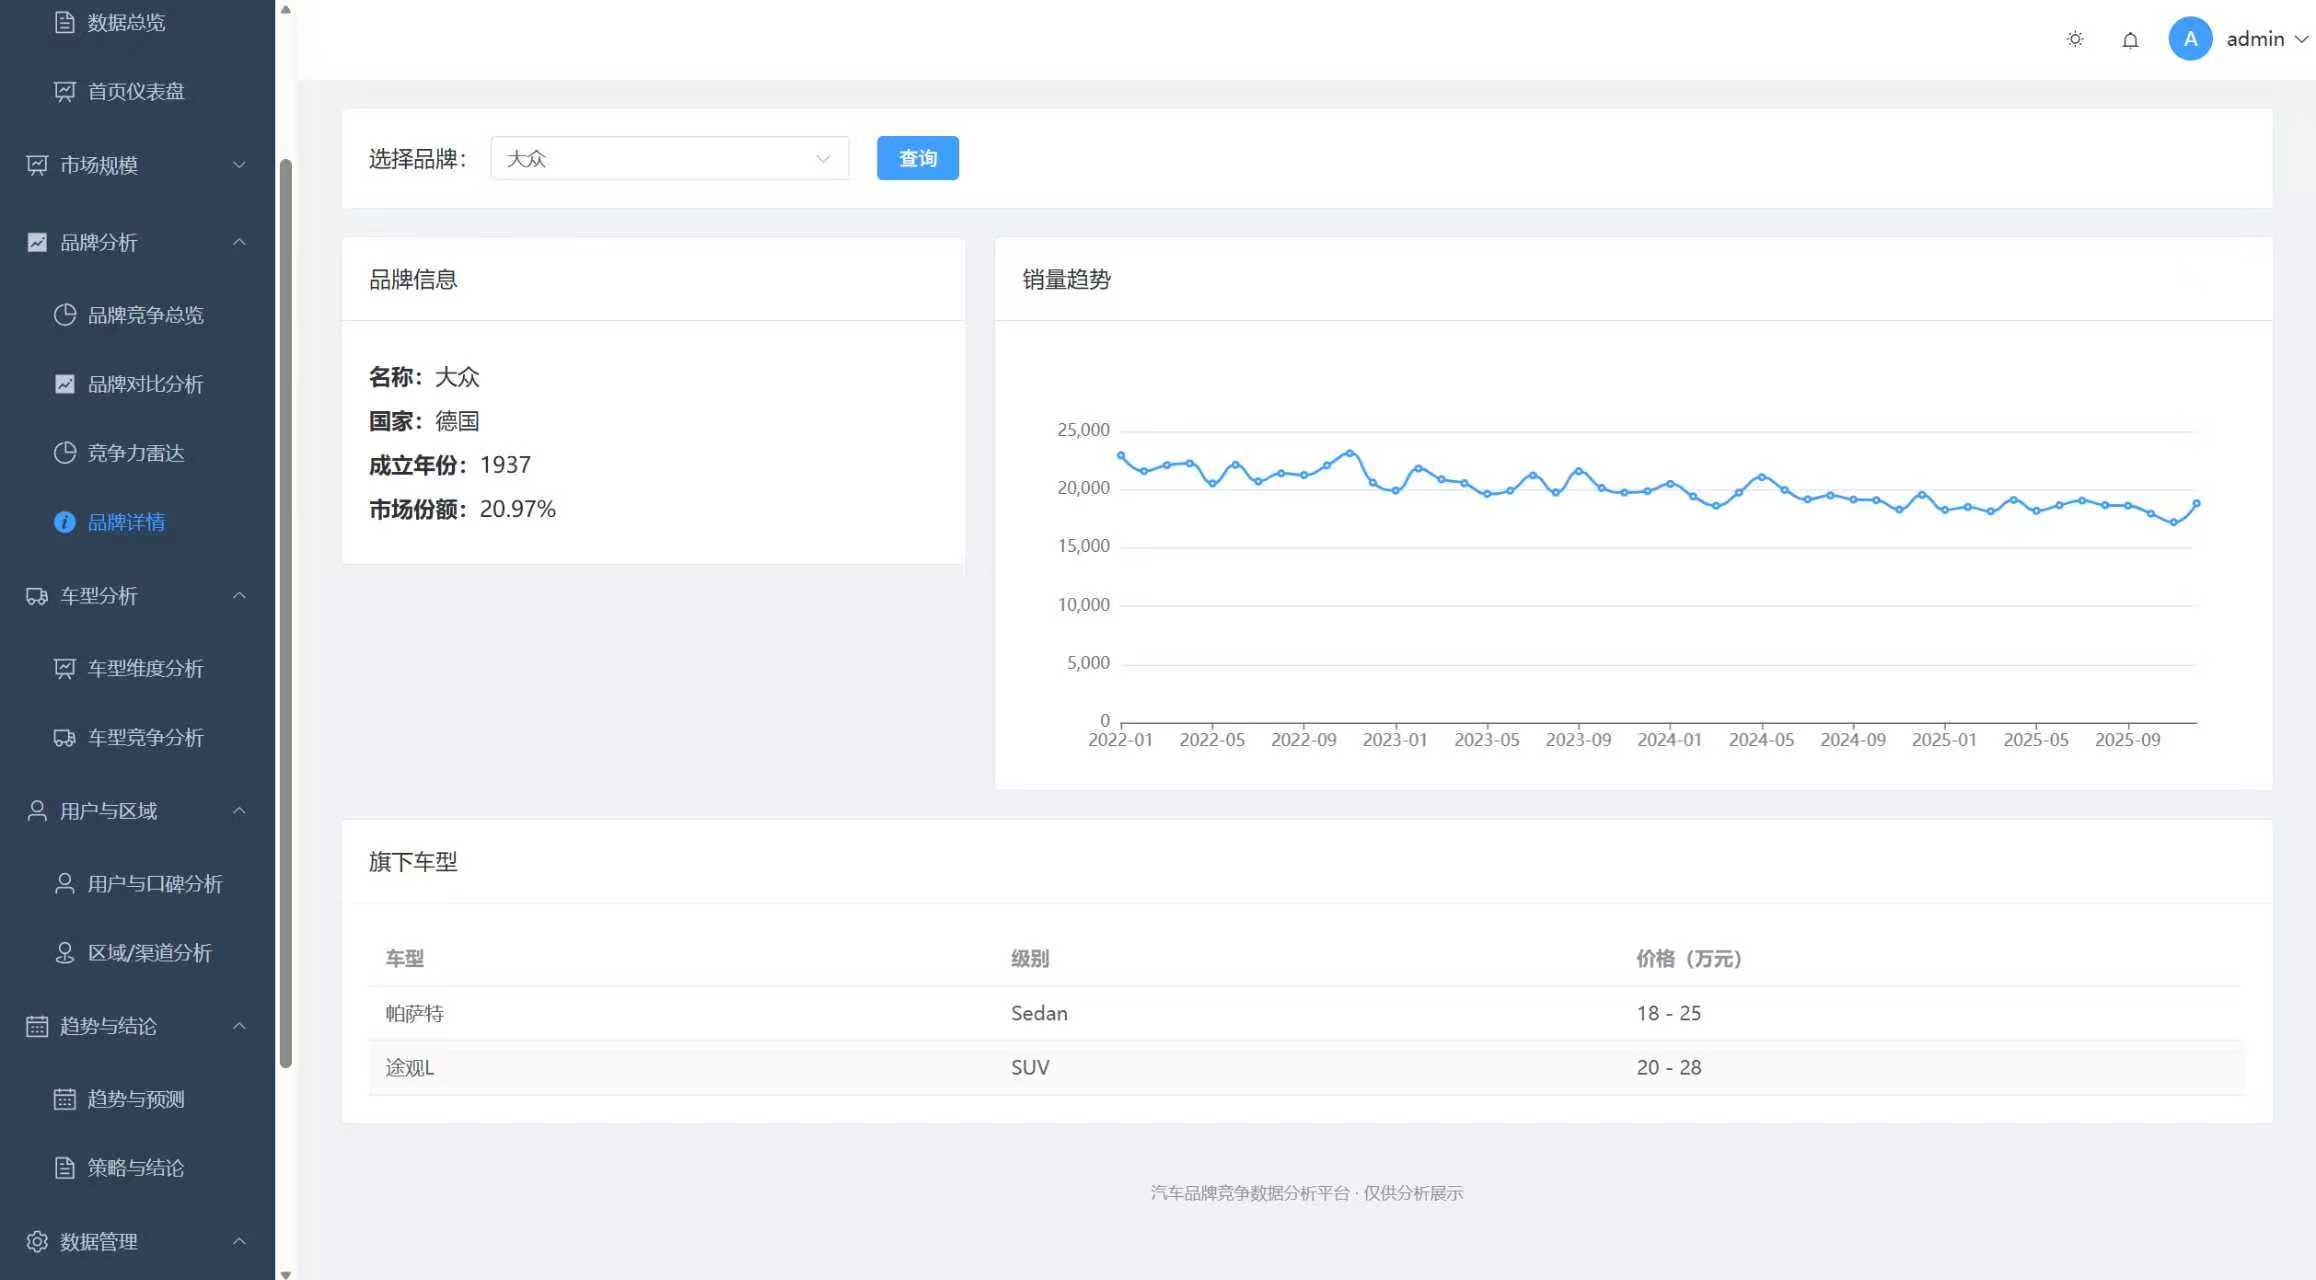
Task: Click the 品牌竞争总览 pie icon
Action: click(x=64, y=315)
